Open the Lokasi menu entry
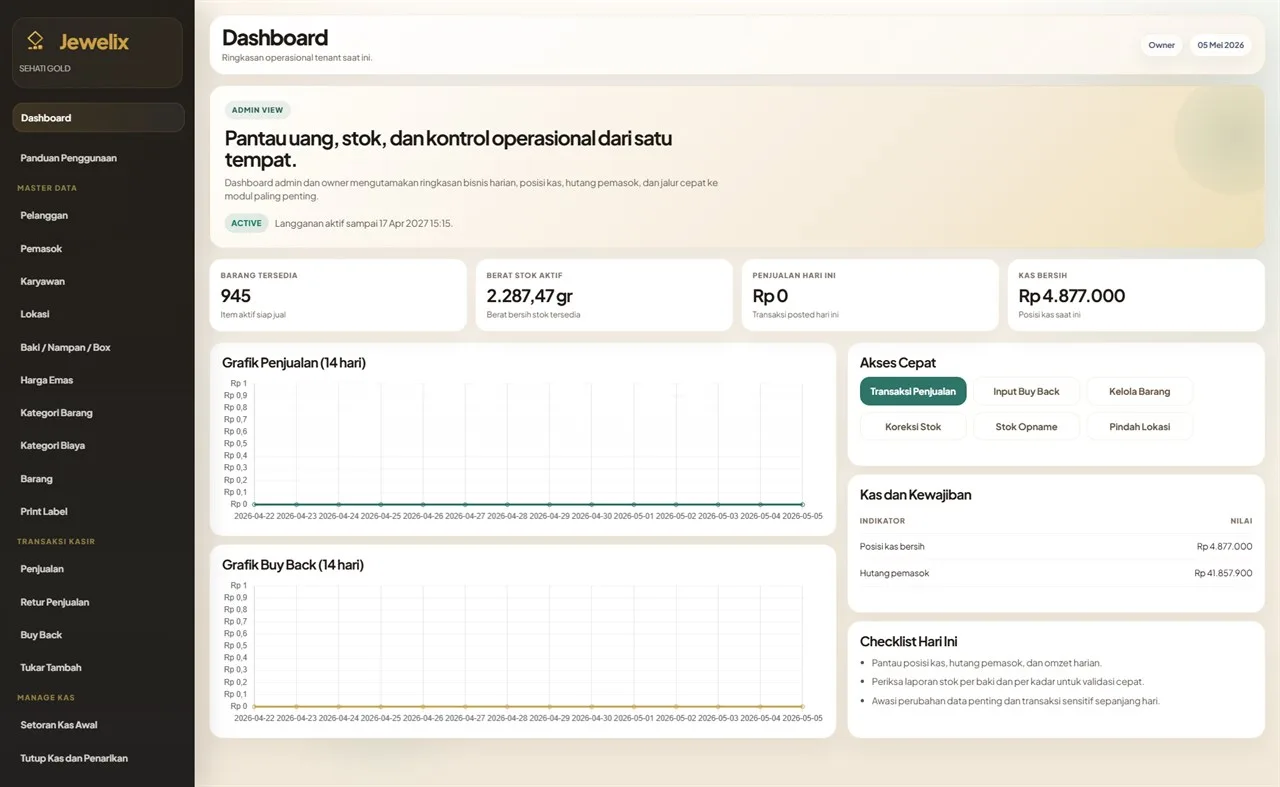 click(x=98, y=314)
